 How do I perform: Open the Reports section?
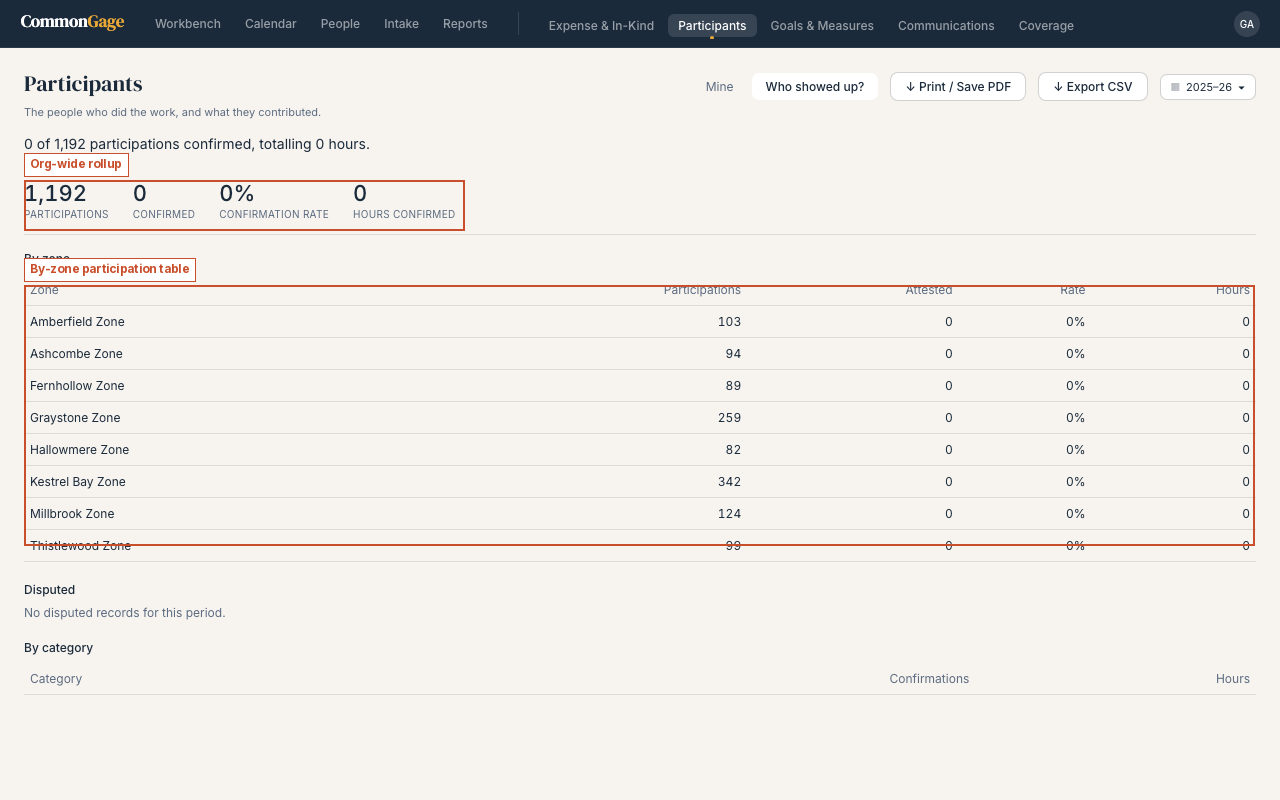pos(465,24)
